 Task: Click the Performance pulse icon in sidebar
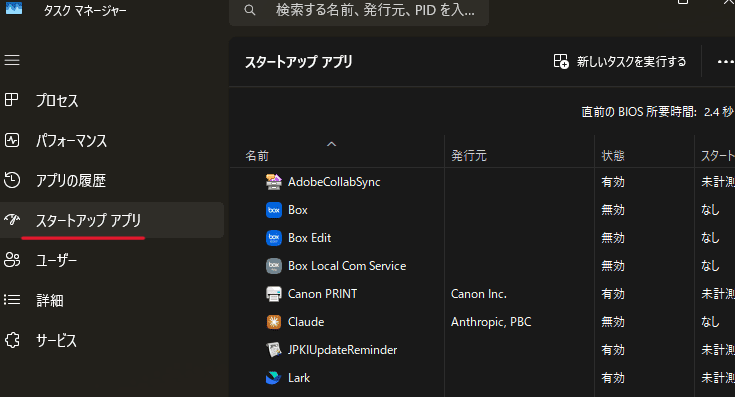pyautogui.click(x=12, y=140)
